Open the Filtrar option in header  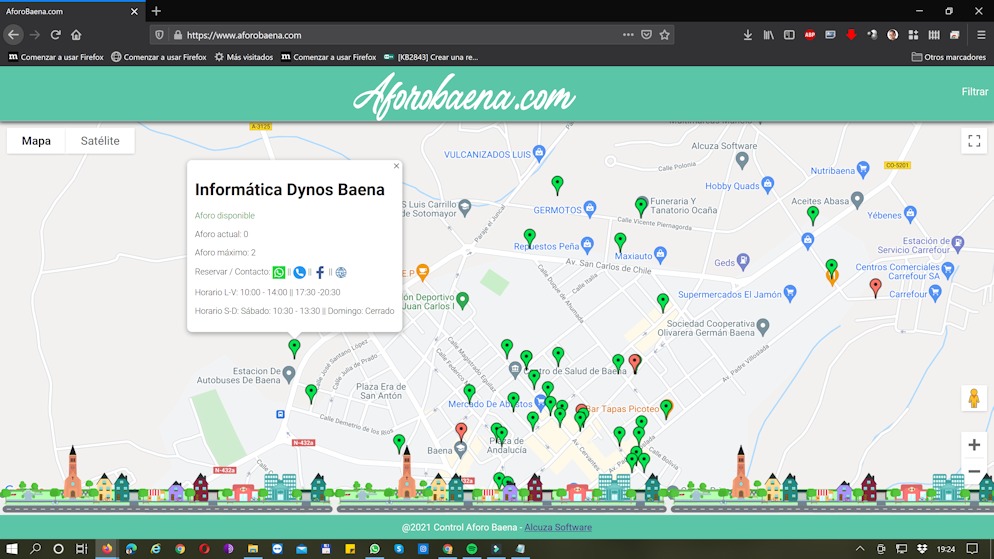pyautogui.click(x=974, y=92)
